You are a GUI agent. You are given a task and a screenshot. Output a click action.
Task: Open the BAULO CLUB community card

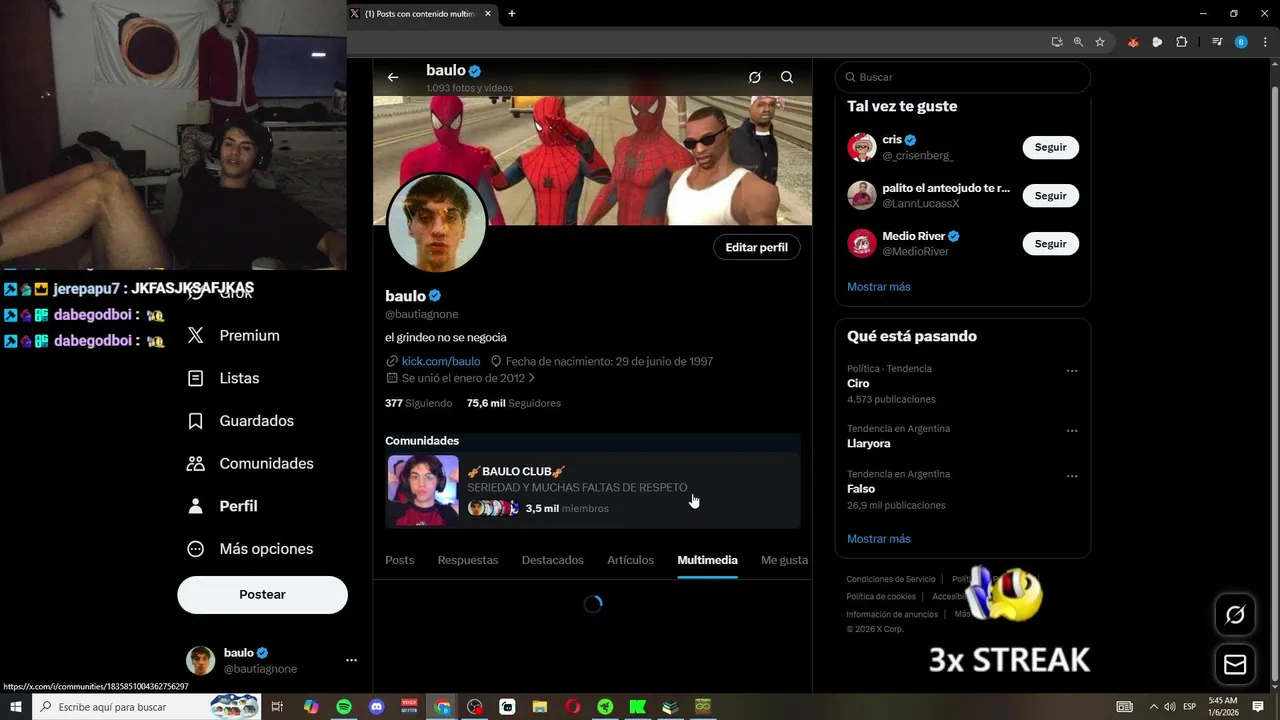click(x=593, y=490)
